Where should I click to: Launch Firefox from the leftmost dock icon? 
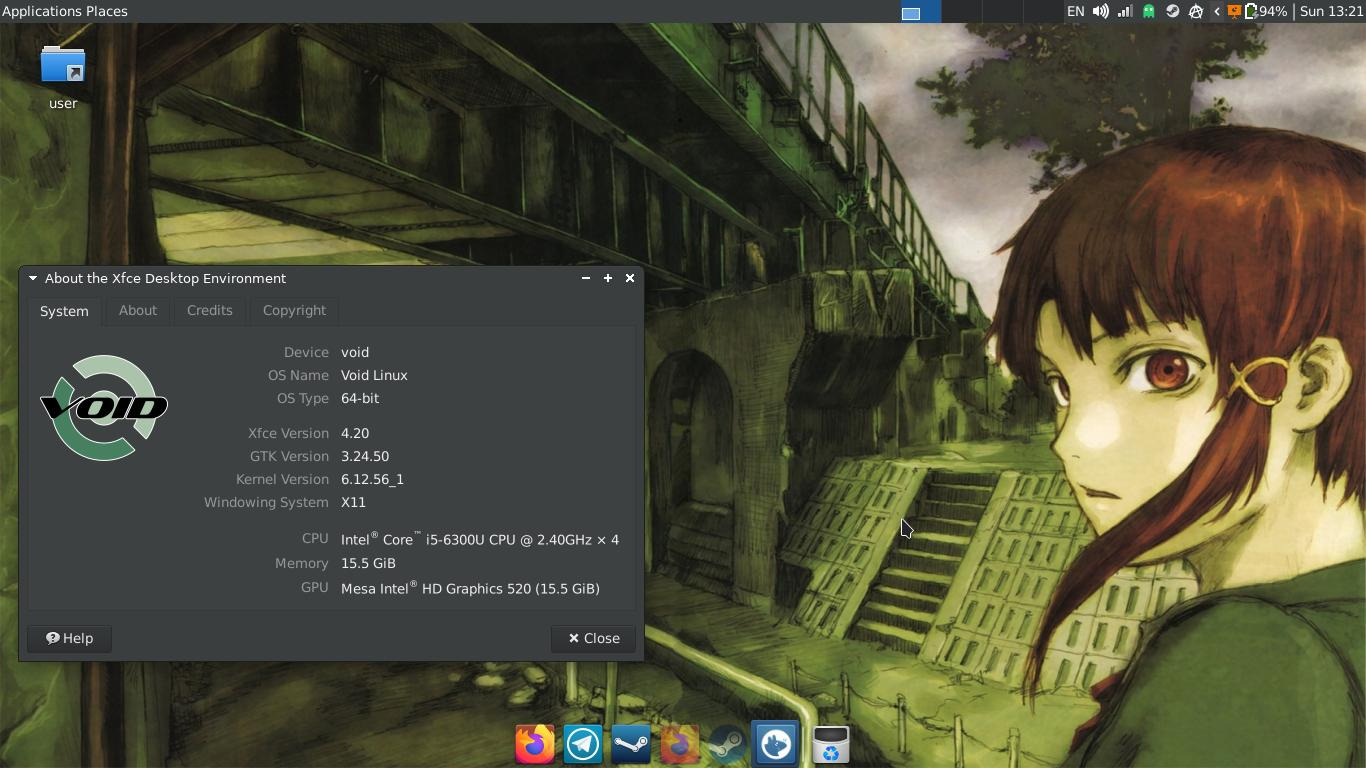535,744
